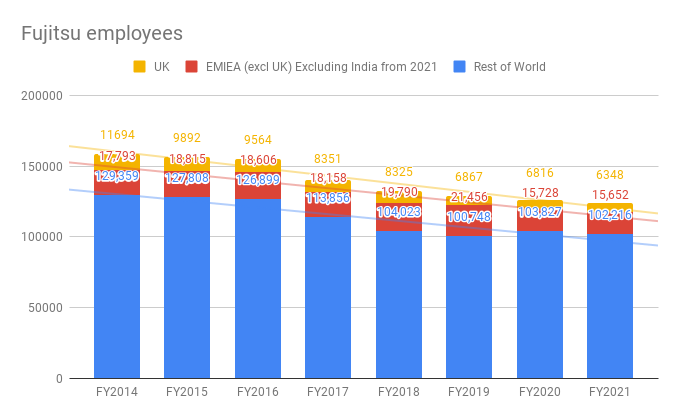The width and height of the screenshot is (679, 420).
Task: Click the FY2019 x-axis label
Action: click(x=469, y=392)
